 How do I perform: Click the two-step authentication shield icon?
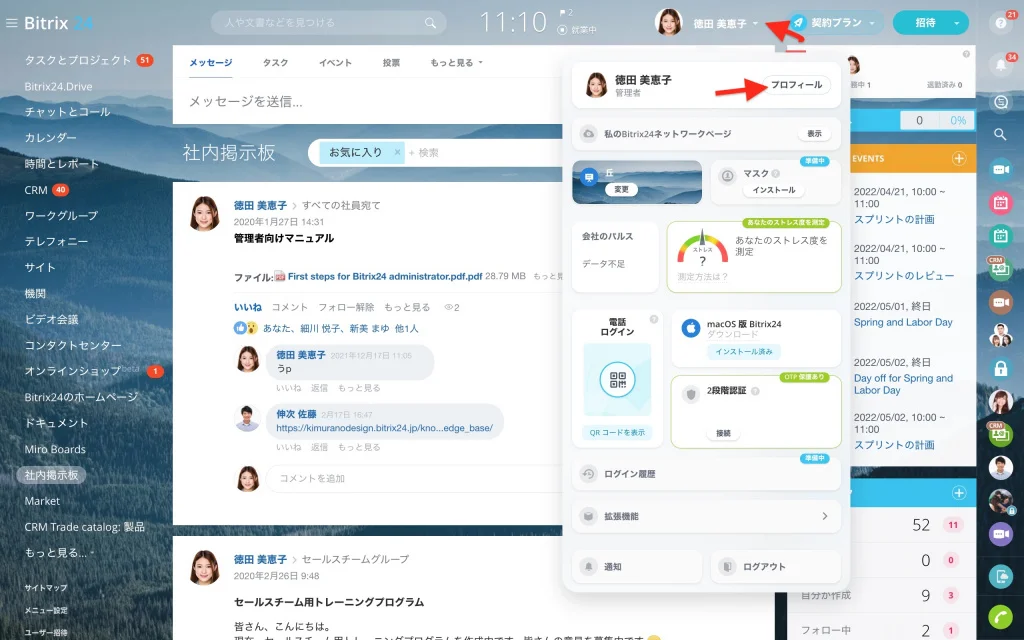point(690,394)
